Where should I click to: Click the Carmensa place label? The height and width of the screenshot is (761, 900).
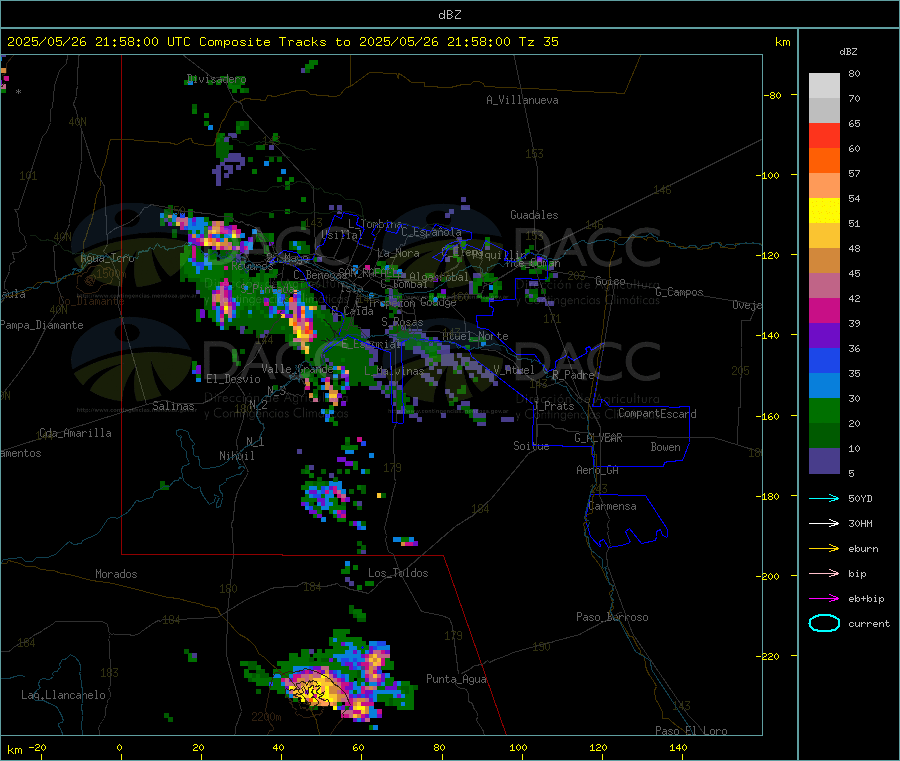click(x=612, y=506)
